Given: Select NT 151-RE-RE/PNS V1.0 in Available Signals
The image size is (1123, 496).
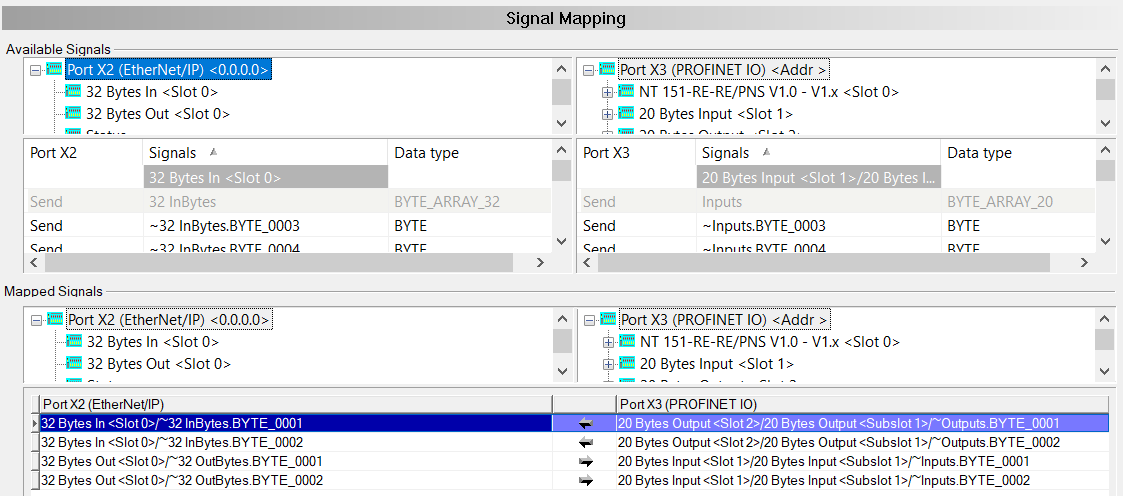Looking at the screenshot, I should pyautogui.click(x=768, y=92).
